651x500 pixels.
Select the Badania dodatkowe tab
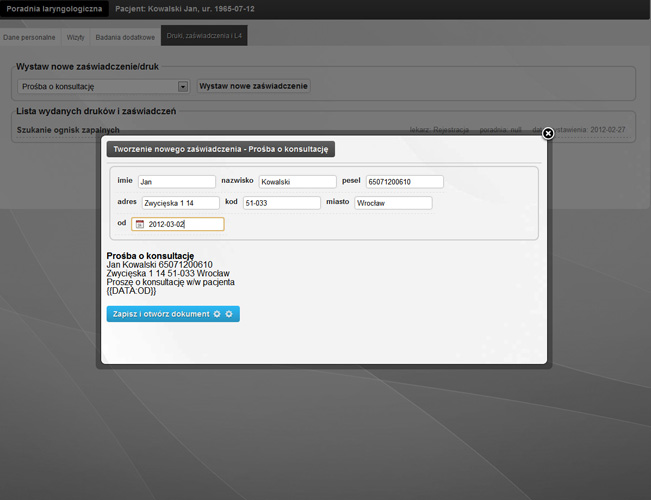125,37
